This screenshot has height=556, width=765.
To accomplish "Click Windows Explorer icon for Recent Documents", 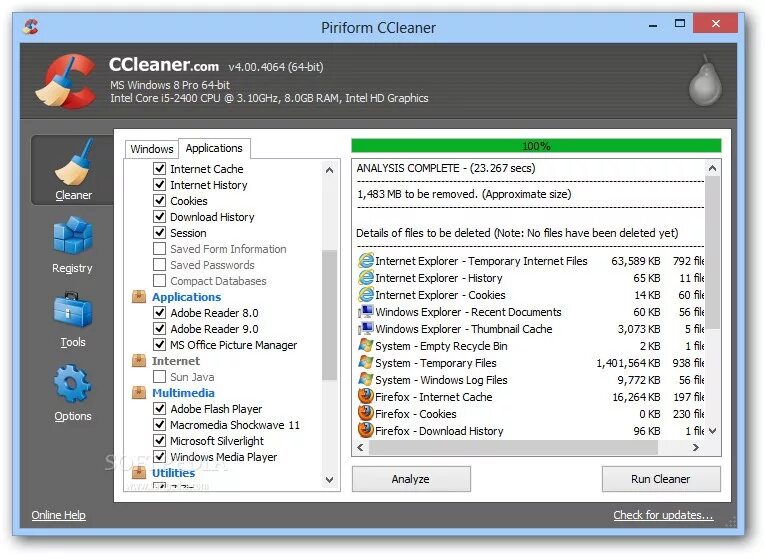I will pos(366,312).
